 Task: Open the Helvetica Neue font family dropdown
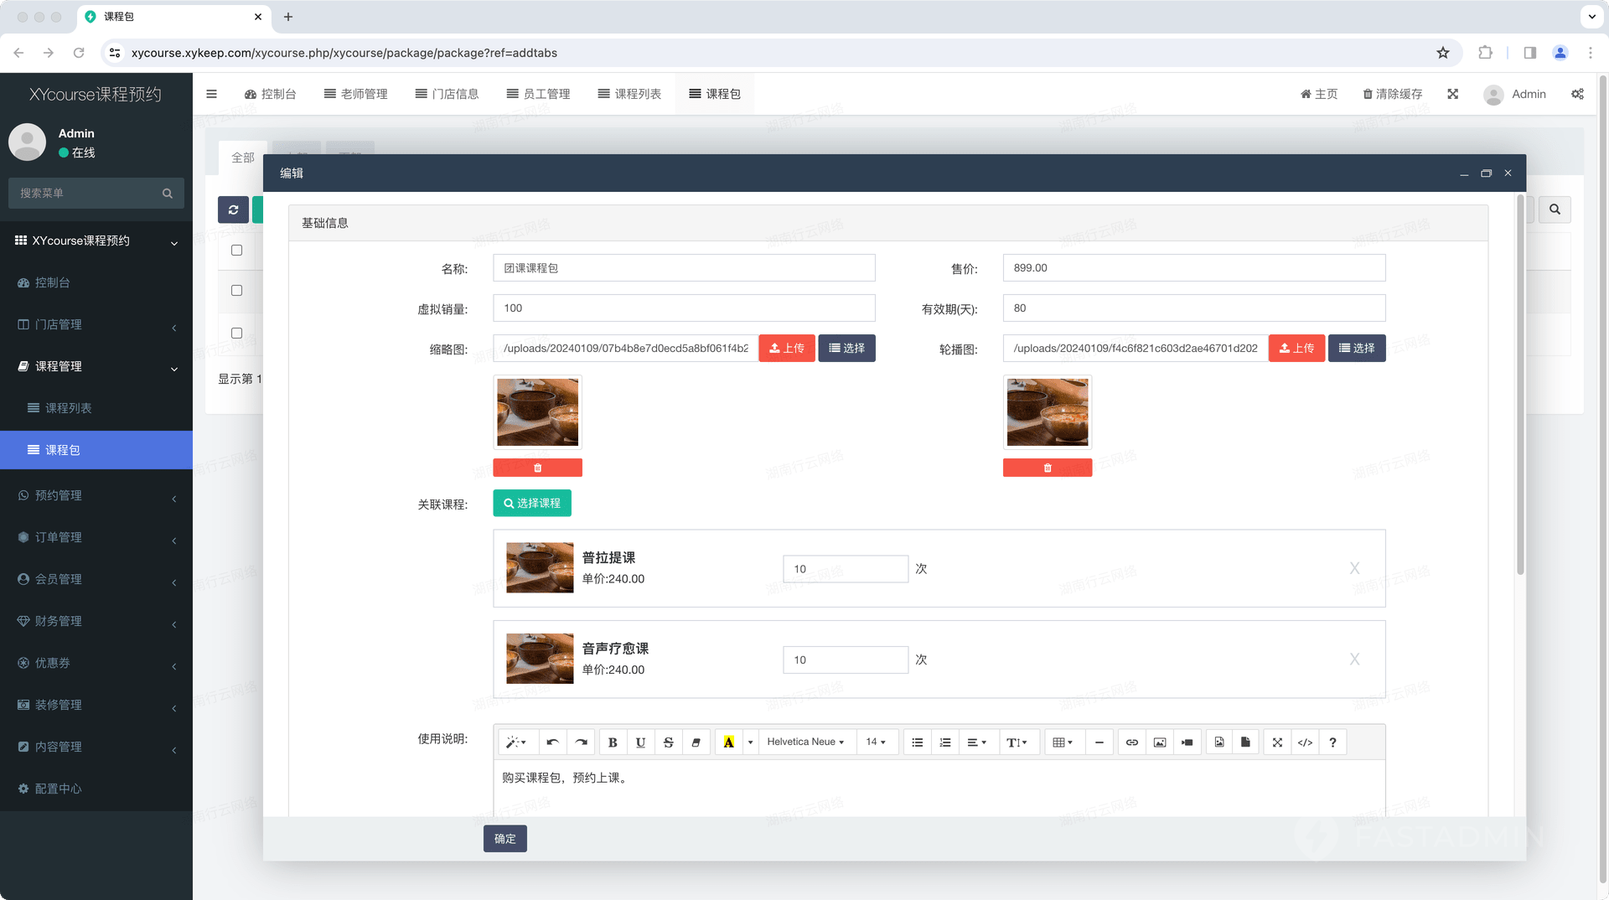(x=805, y=742)
